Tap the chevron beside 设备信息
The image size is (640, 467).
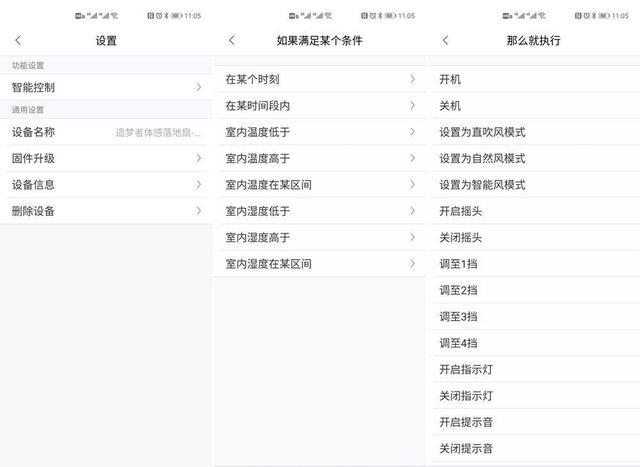click(x=199, y=185)
